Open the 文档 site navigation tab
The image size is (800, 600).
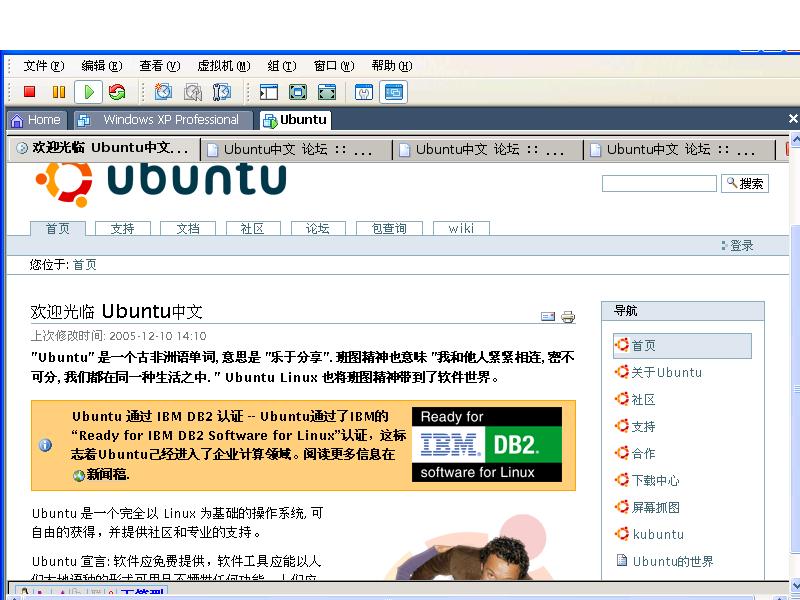tap(188, 229)
